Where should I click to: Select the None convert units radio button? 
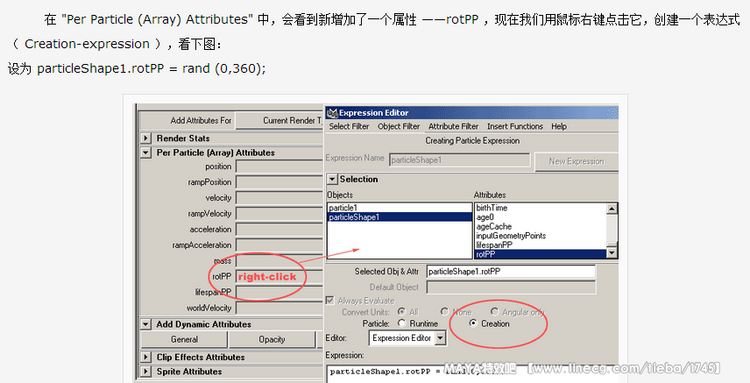[x=444, y=312]
